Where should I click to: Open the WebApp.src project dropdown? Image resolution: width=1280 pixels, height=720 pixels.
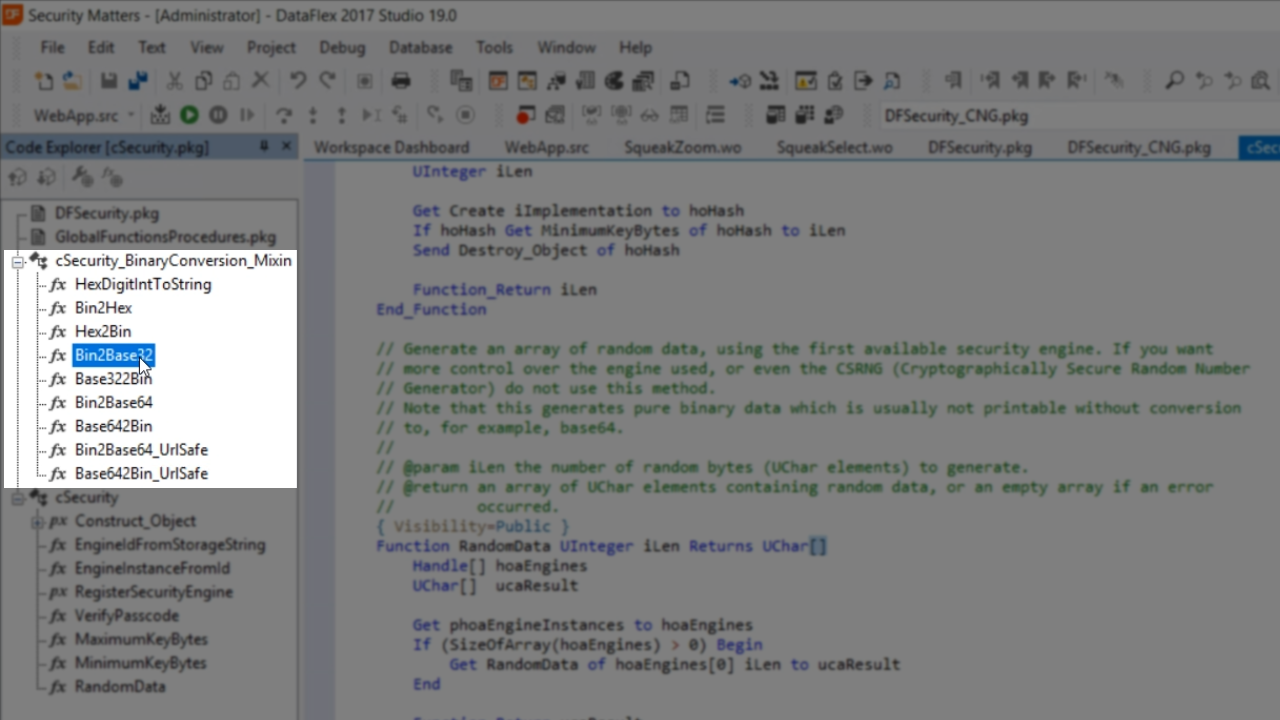(131, 115)
